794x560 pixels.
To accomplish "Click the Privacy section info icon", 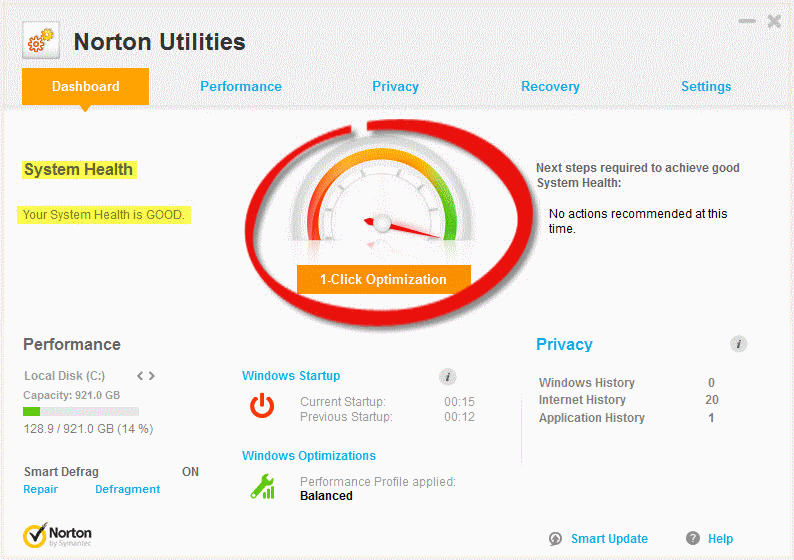I will (x=739, y=344).
